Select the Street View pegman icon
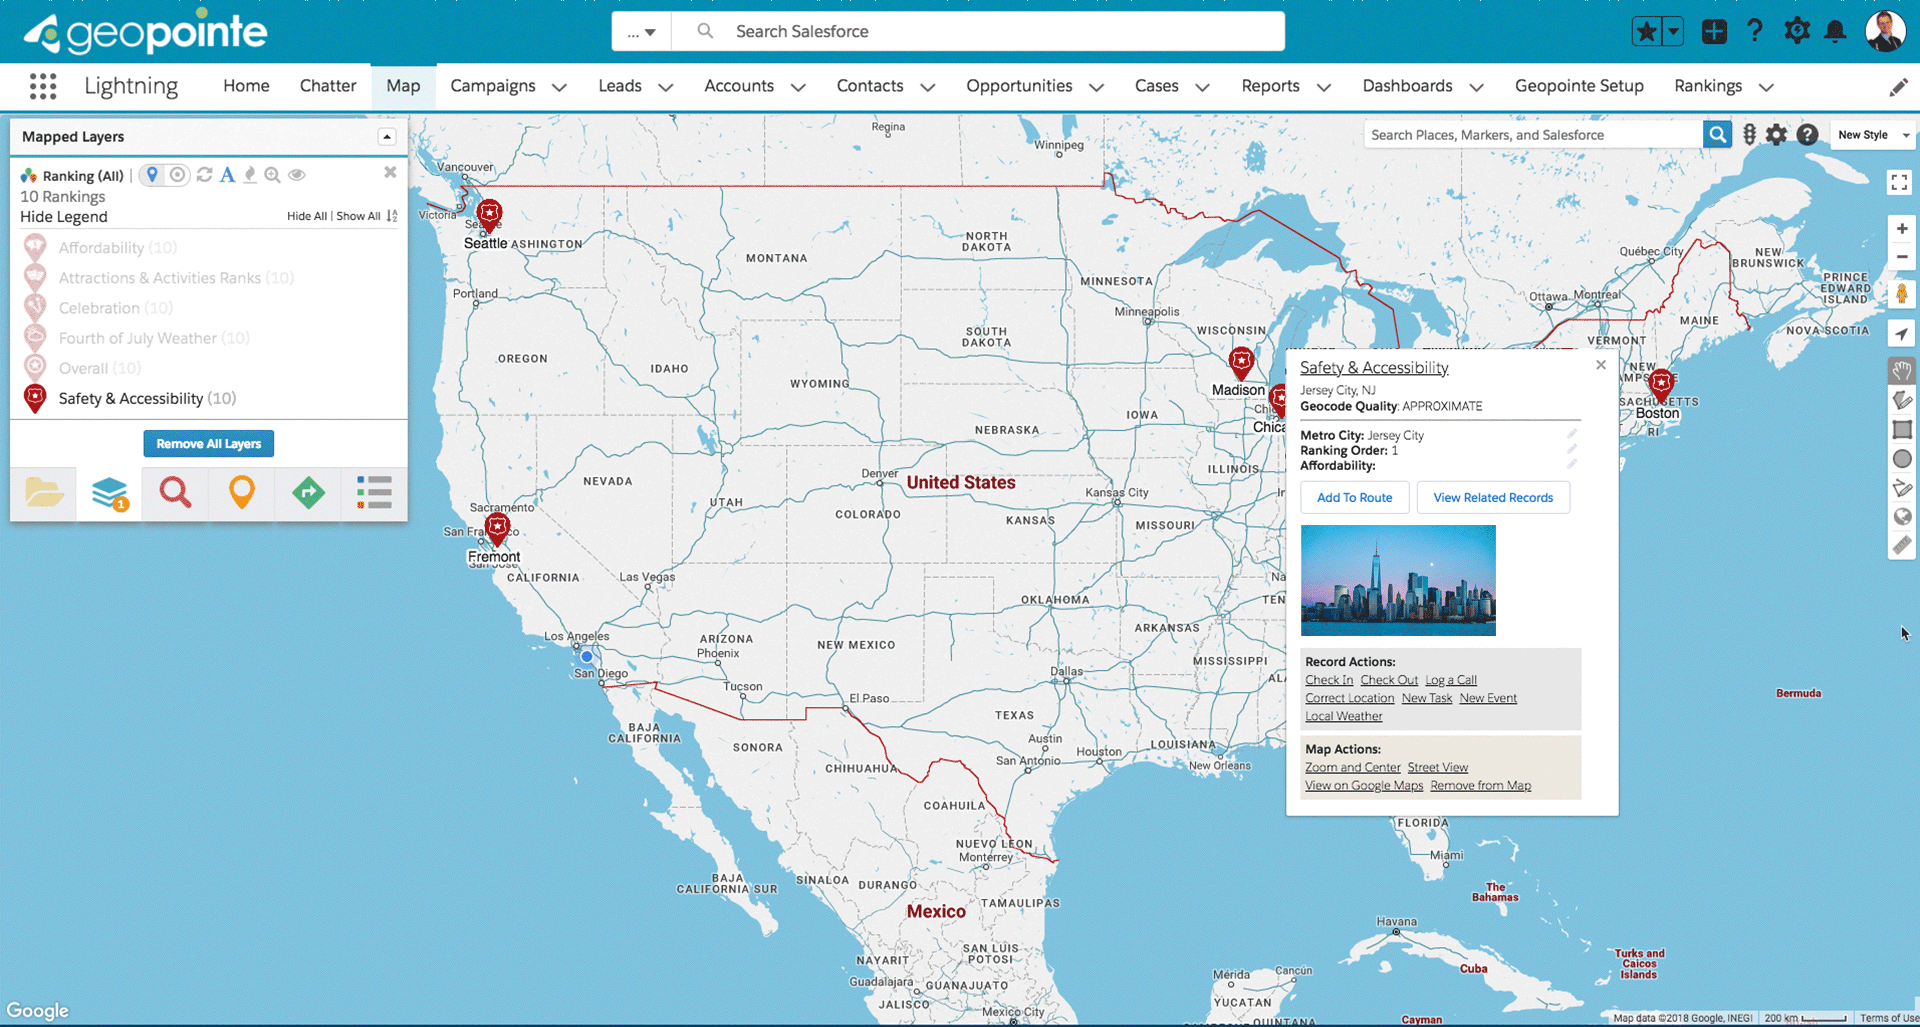 point(1901,293)
